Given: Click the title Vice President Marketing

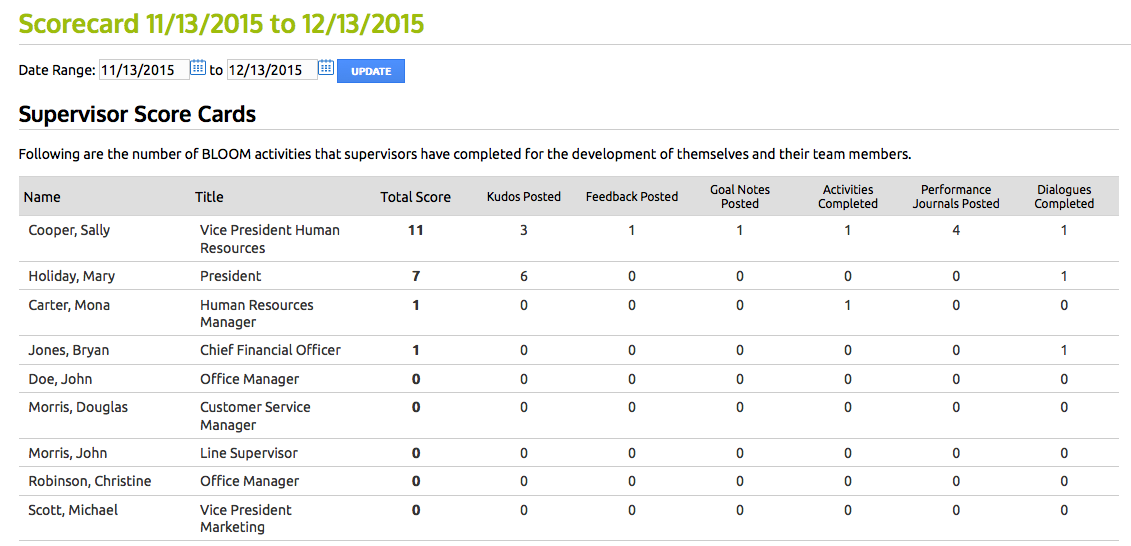Looking at the screenshot, I should [x=246, y=519].
